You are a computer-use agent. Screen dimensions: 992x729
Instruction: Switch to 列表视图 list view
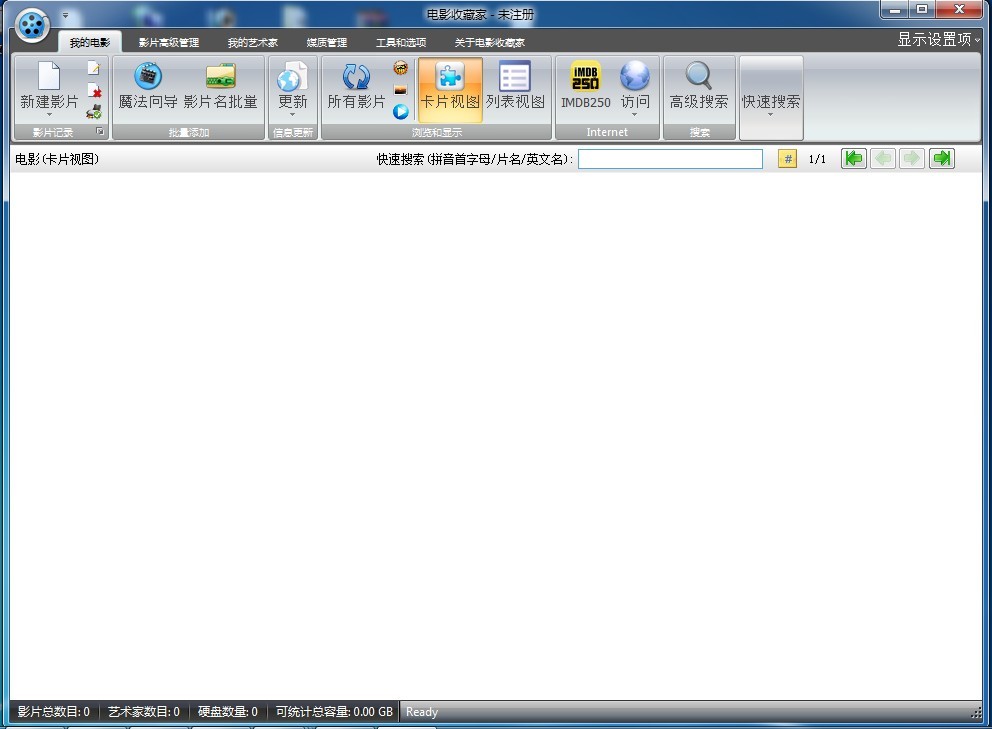click(x=515, y=88)
